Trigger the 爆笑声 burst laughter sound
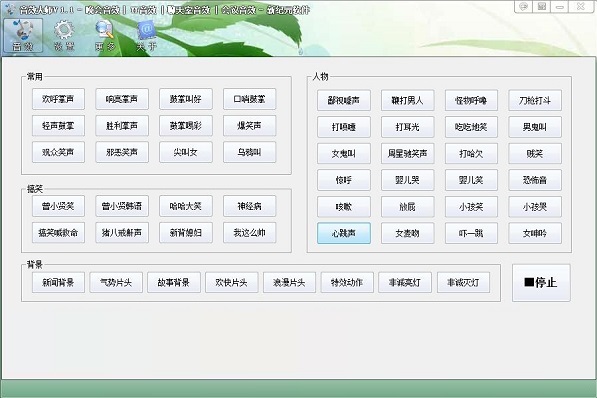This screenshot has height=398, width=597. point(249,126)
